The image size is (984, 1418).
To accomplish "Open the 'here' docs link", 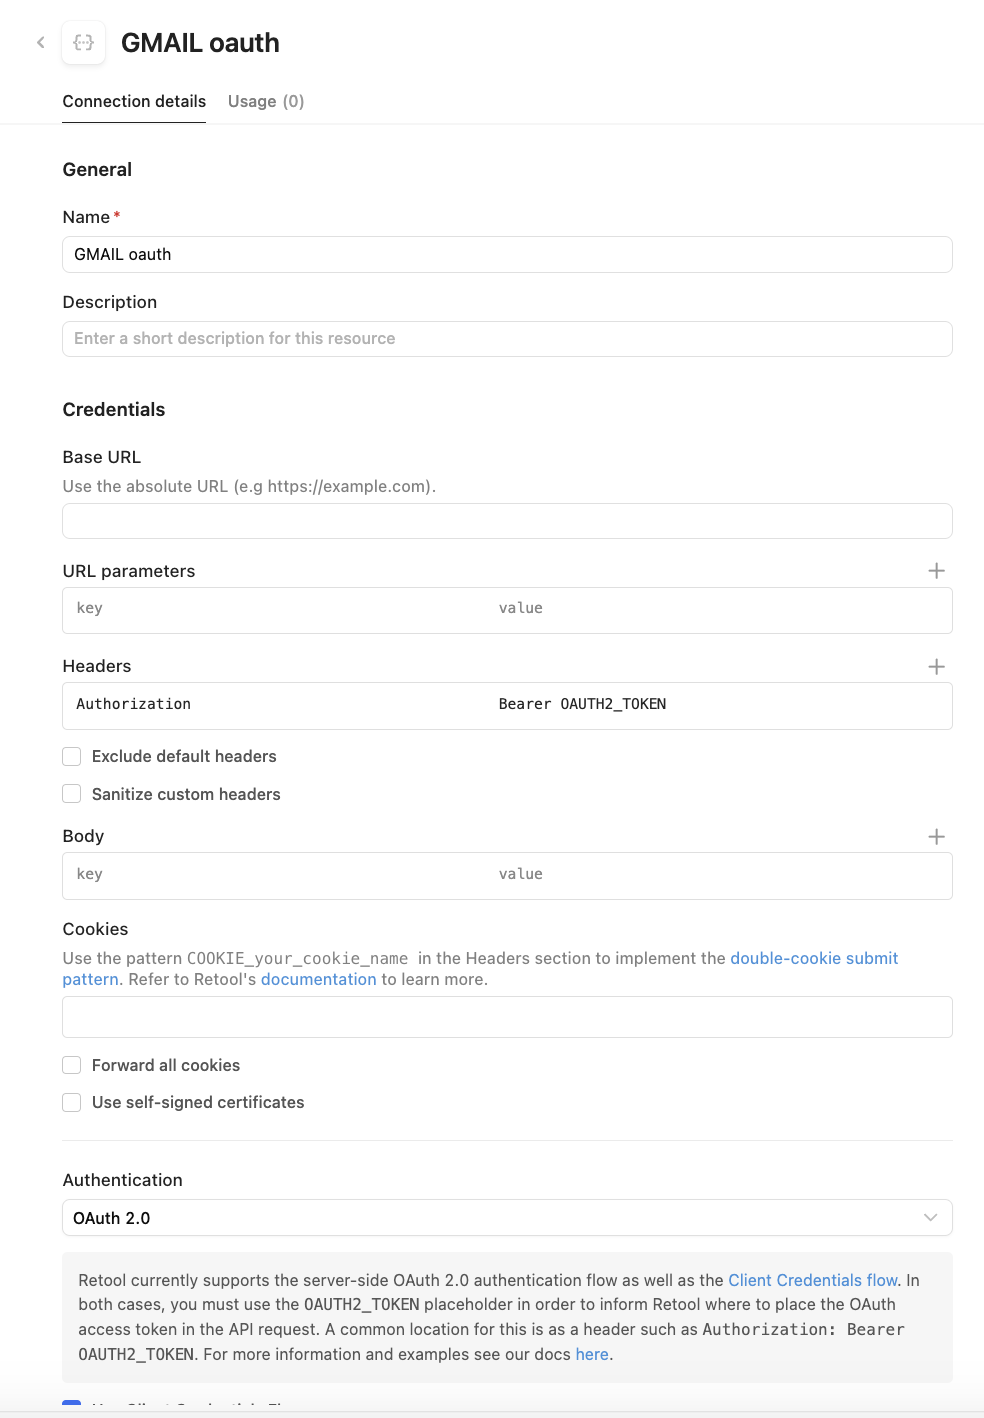I will [591, 1354].
